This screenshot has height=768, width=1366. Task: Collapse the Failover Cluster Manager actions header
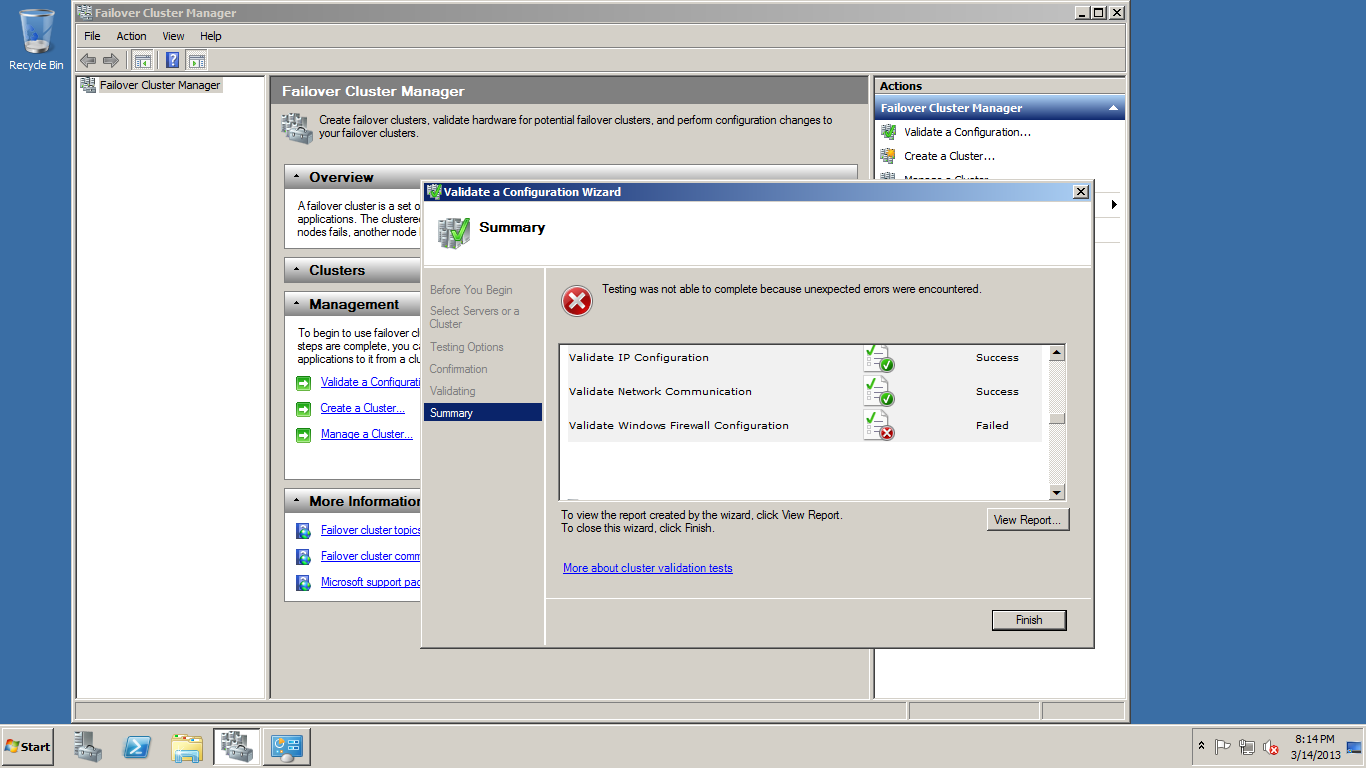point(1113,108)
